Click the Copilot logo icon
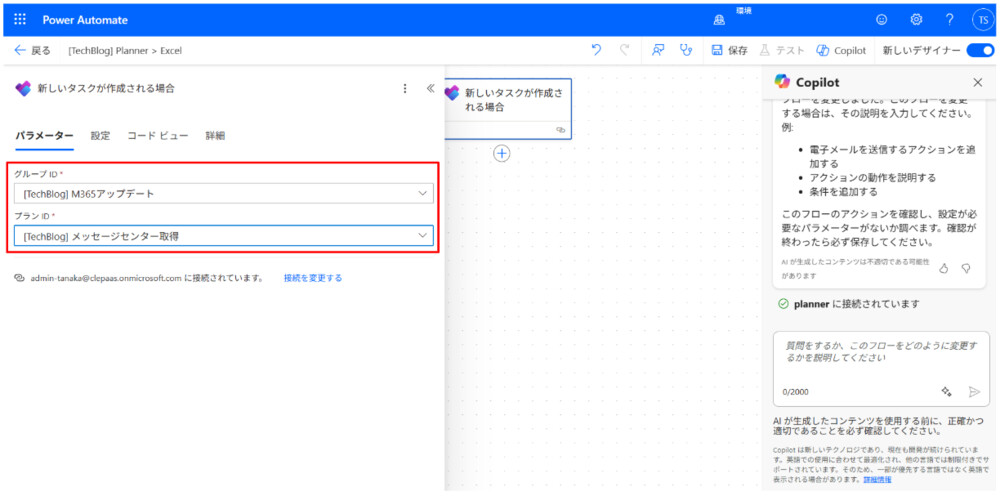The height and width of the screenshot is (496, 1000). tap(782, 82)
